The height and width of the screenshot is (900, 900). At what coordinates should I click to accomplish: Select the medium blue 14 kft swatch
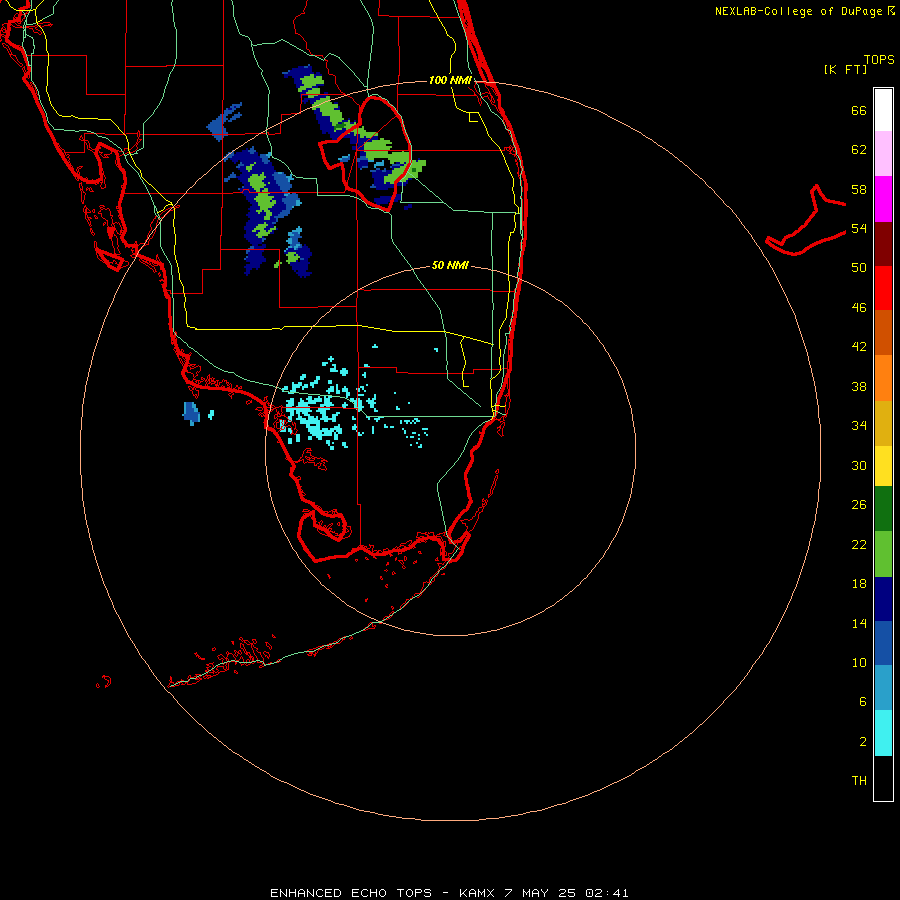pyautogui.click(x=883, y=643)
